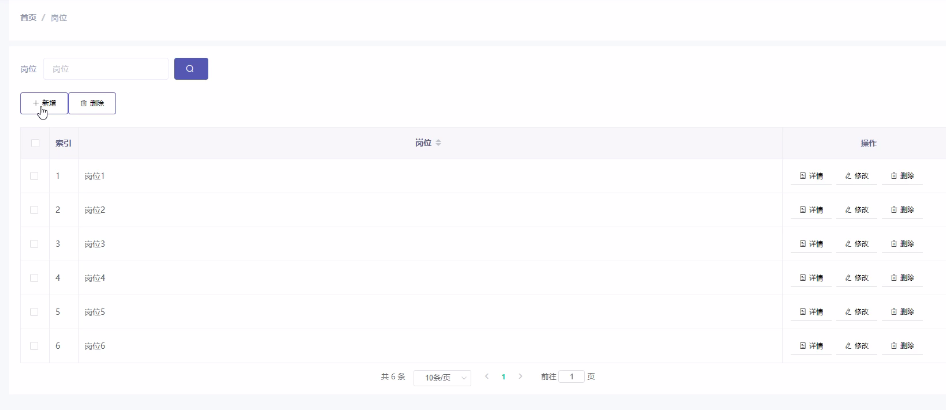The image size is (946, 410).
Task: Open 详情 for 岗位5
Action: pos(811,312)
